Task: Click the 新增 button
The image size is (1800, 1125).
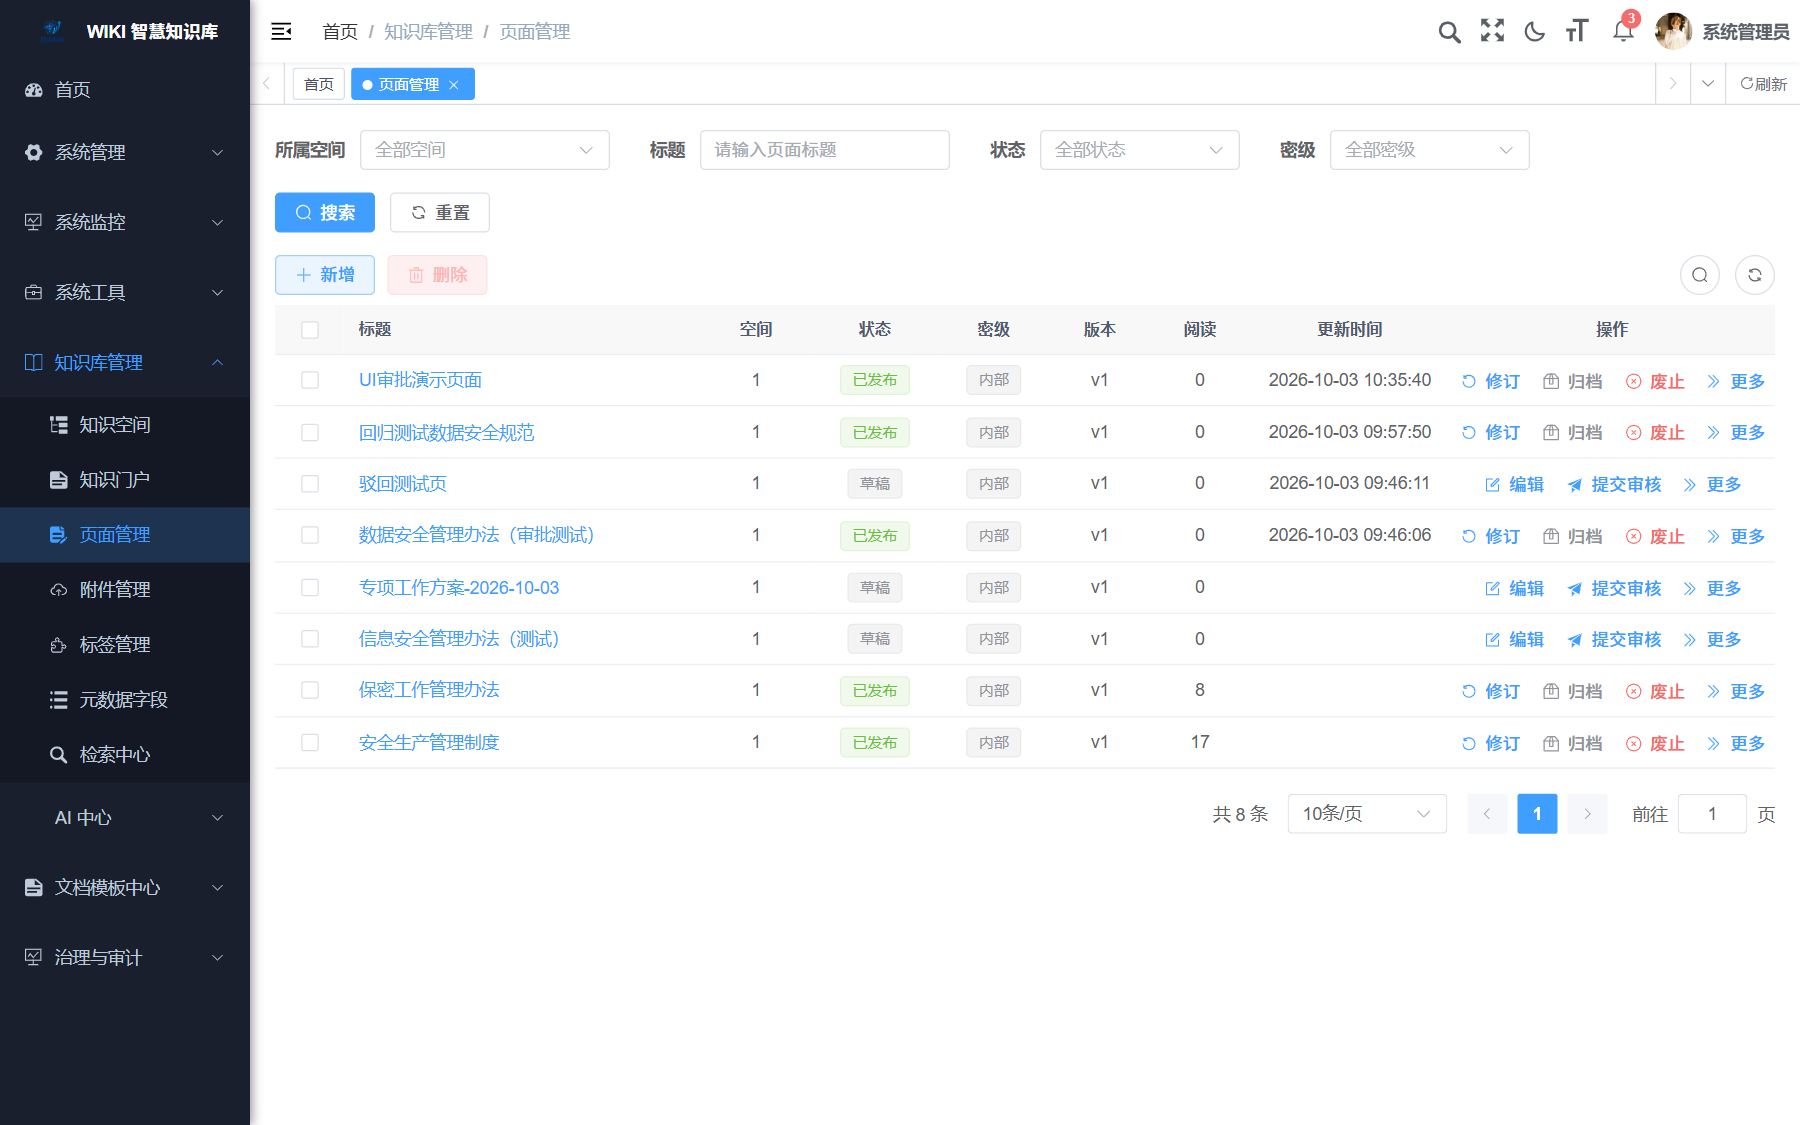Action: [325, 275]
